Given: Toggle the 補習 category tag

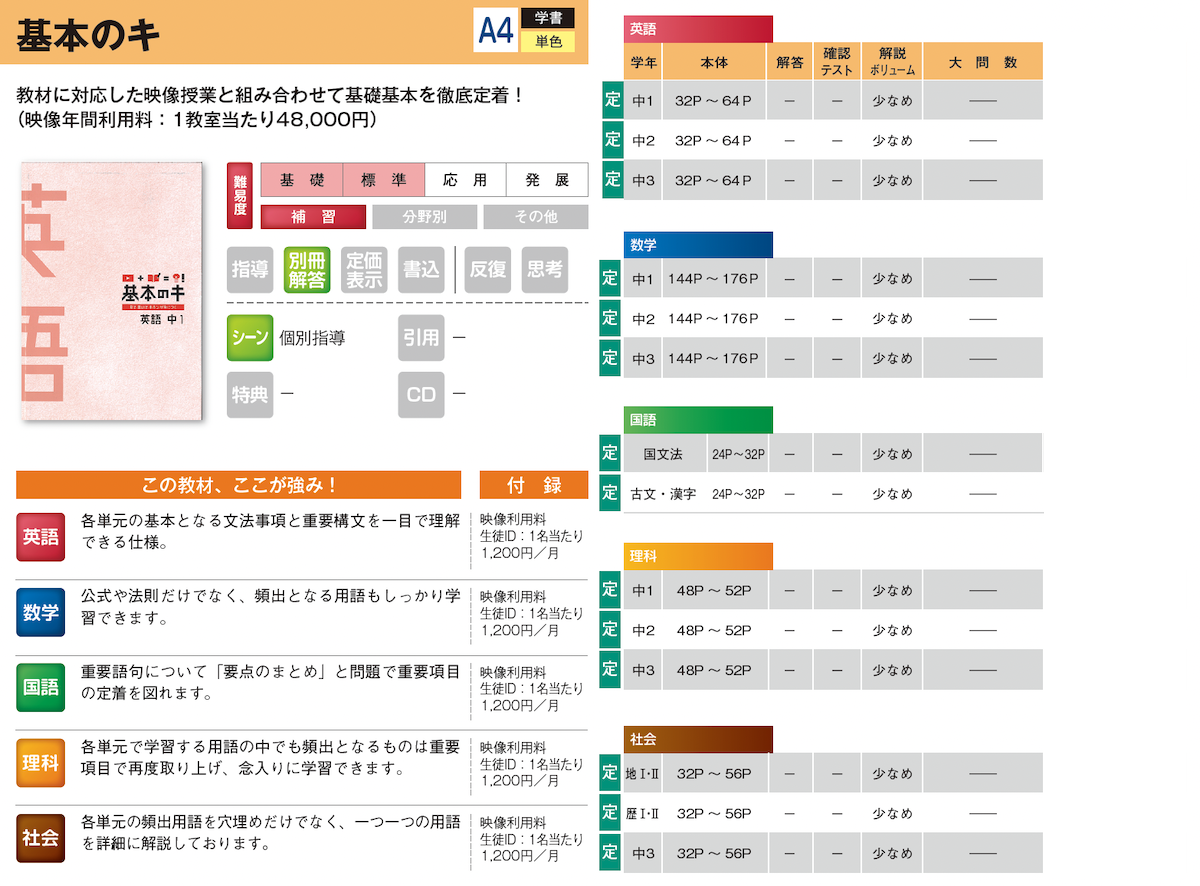Looking at the screenshot, I should click(x=313, y=217).
